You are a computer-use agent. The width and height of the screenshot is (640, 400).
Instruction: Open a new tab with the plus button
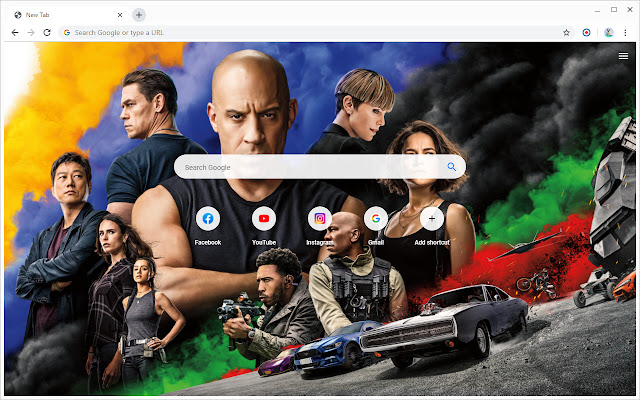[x=139, y=15]
